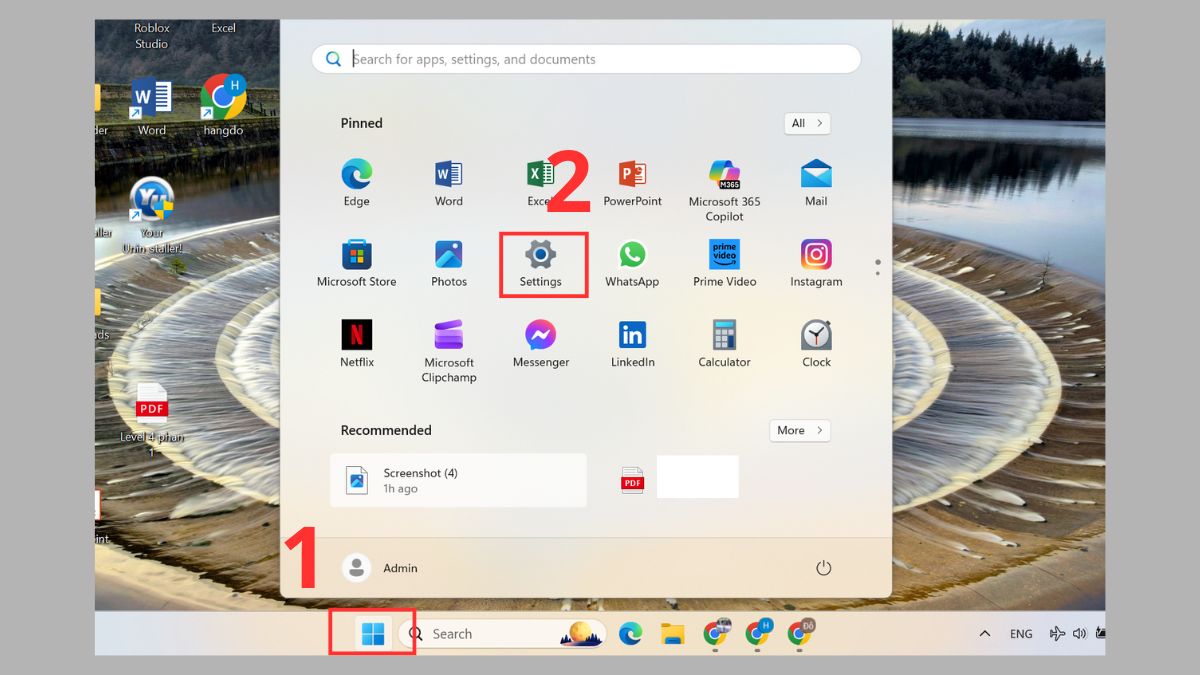
Task: Select the hangdo Chrome shortcut on desktop
Action: point(223,105)
